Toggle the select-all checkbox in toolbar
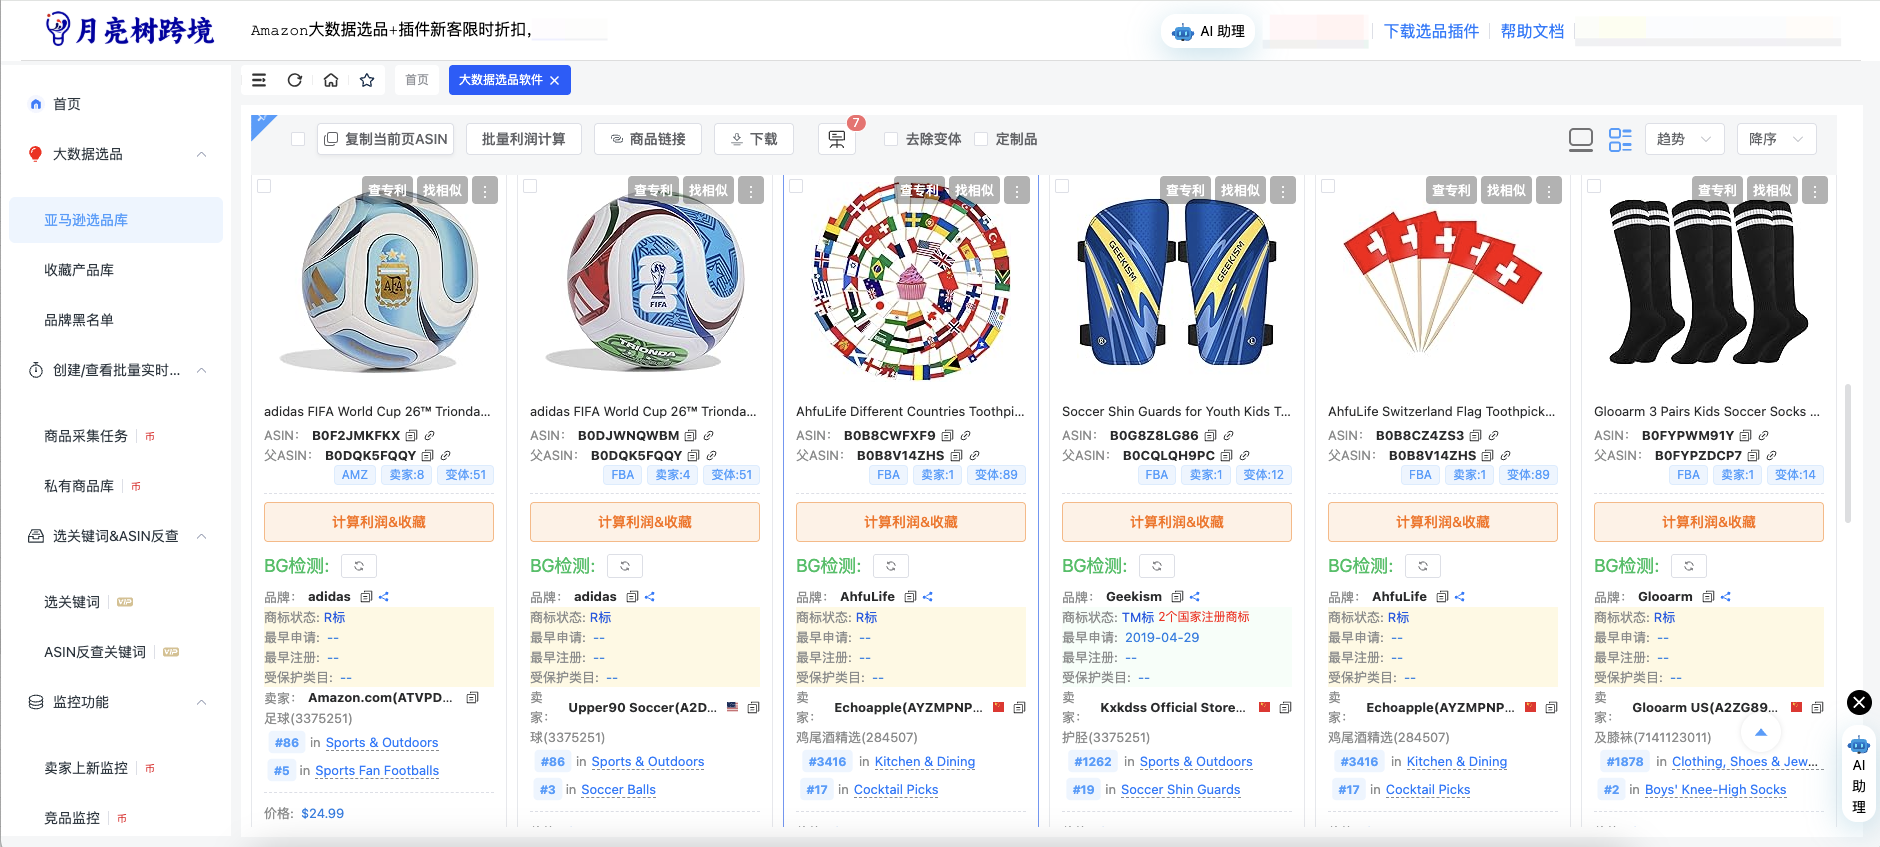The height and width of the screenshot is (847, 1880). tap(298, 139)
